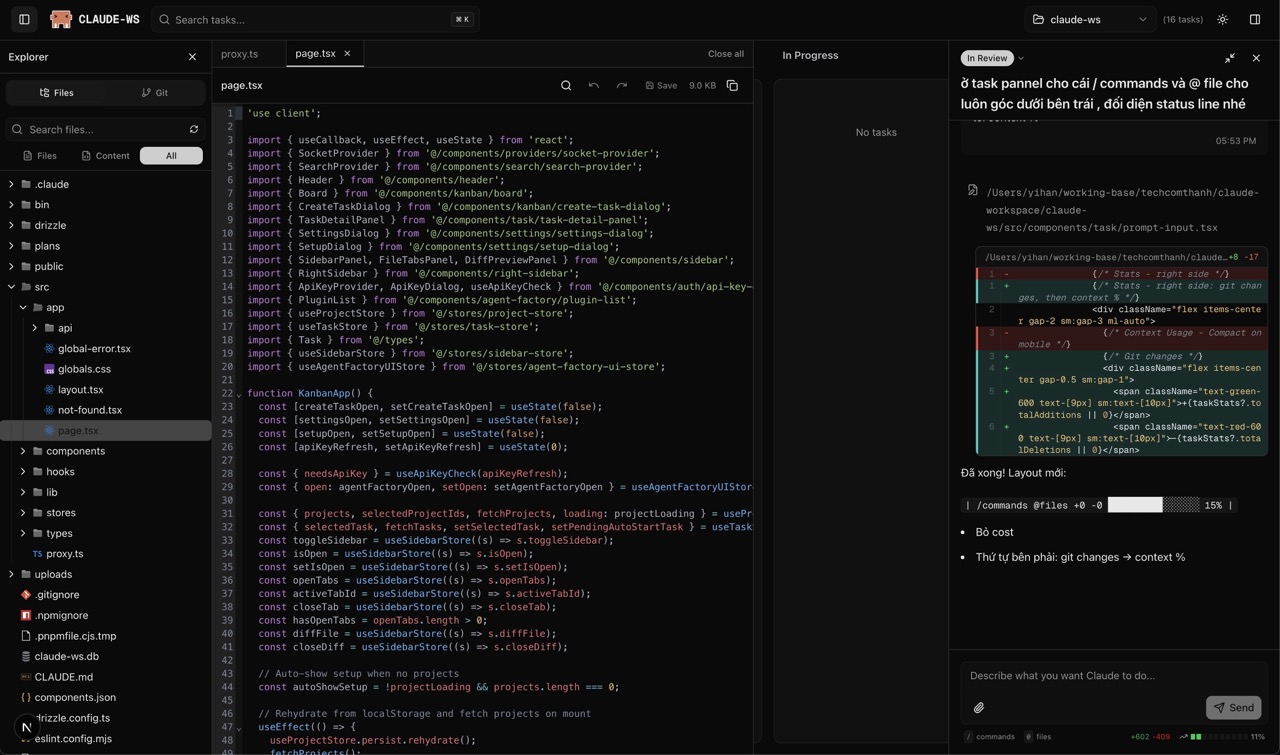Switch to the proxy.ts tab
The height and width of the screenshot is (755, 1280).
point(240,54)
